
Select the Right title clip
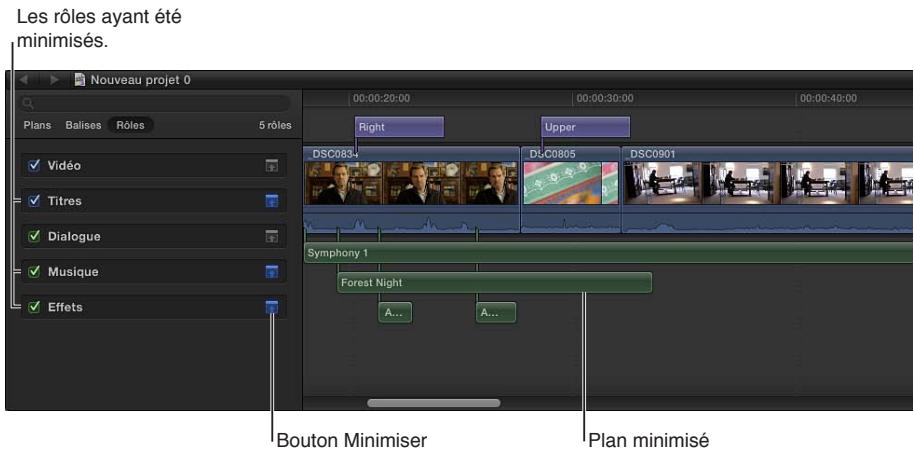tap(399, 127)
